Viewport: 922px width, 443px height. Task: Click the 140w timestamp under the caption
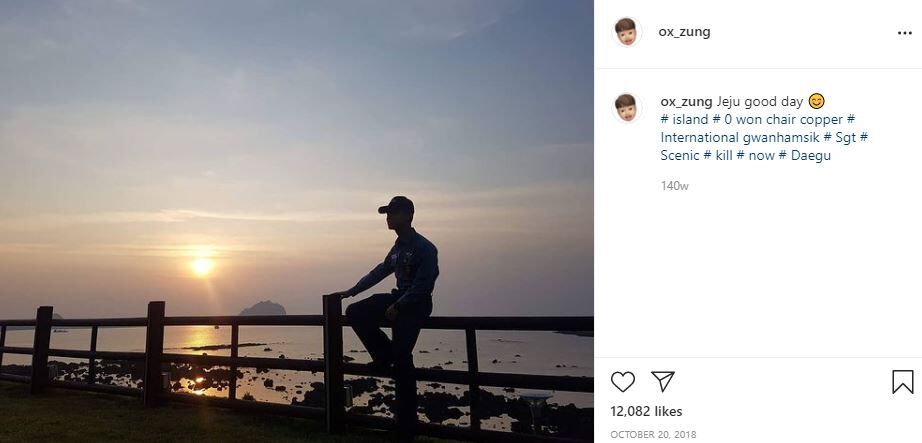coord(674,186)
